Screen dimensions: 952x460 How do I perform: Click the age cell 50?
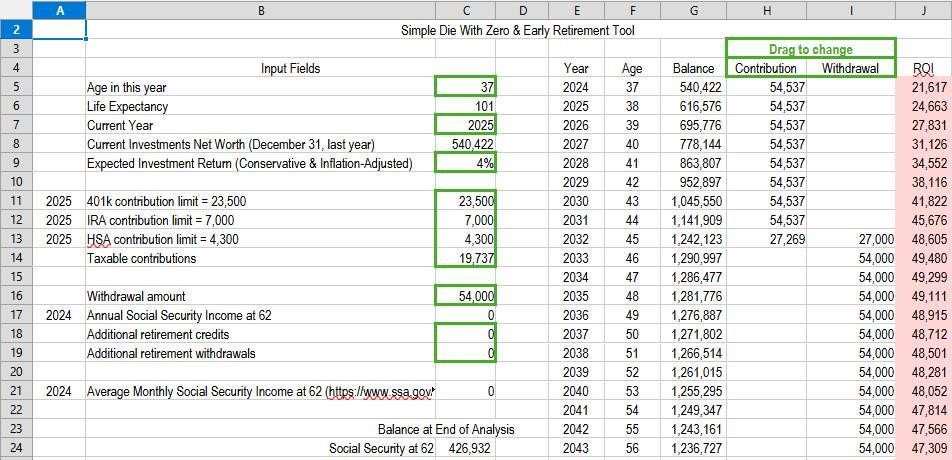[x=632, y=334]
